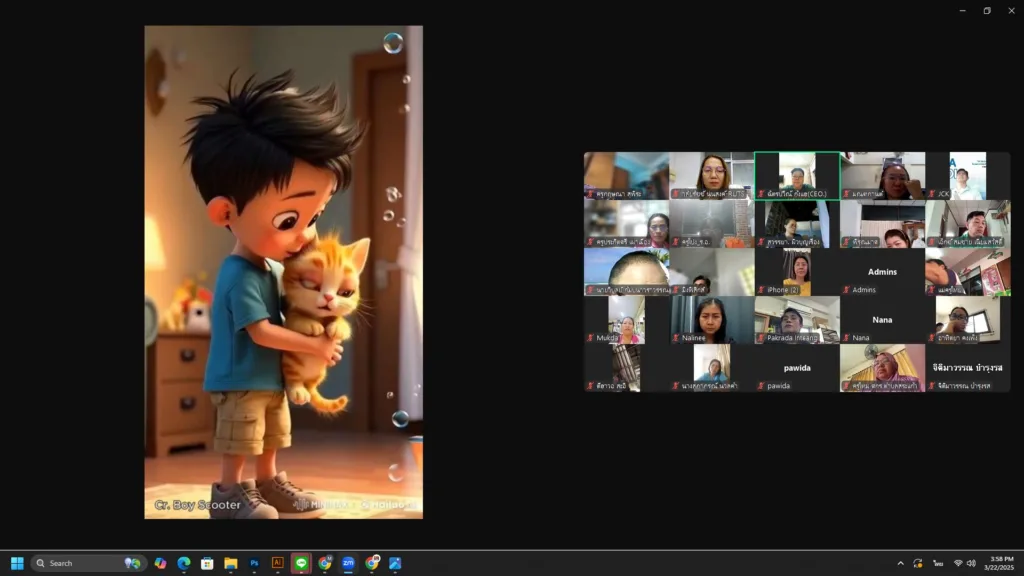This screenshot has width=1024, height=576.
Task: Click the shared boy and kitten image
Action: (283, 272)
